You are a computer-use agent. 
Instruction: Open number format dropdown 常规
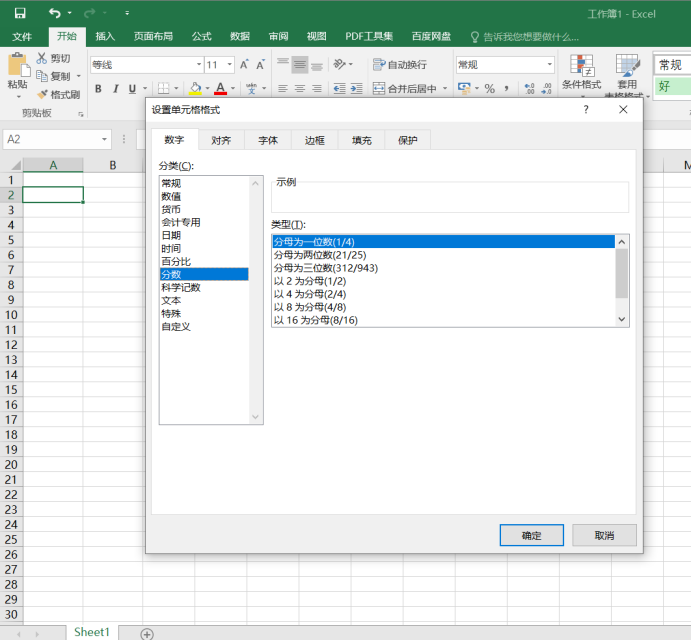(x=549, y=65)
